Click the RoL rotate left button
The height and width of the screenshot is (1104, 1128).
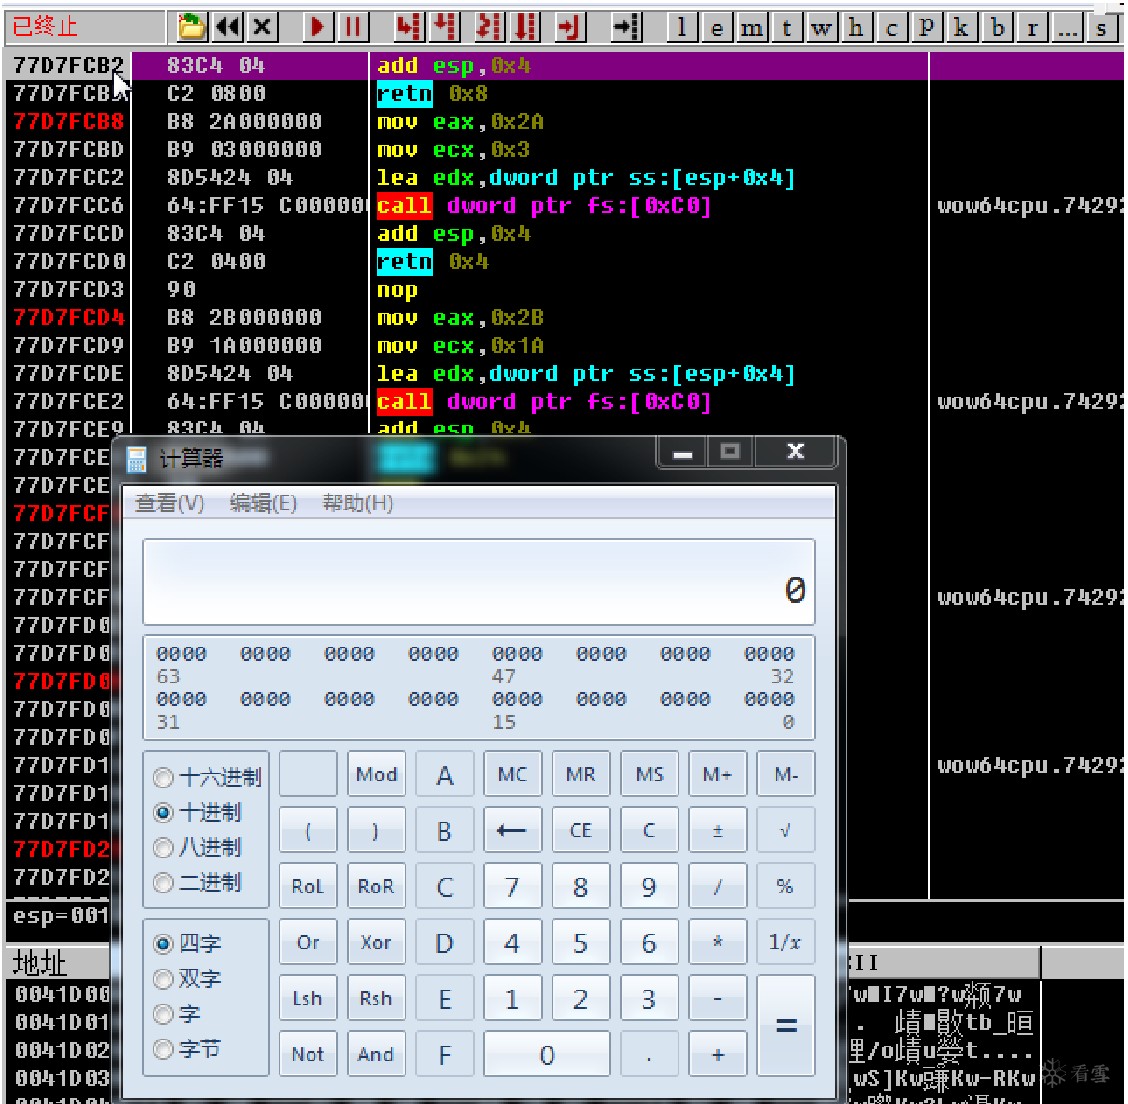[308, 886]
